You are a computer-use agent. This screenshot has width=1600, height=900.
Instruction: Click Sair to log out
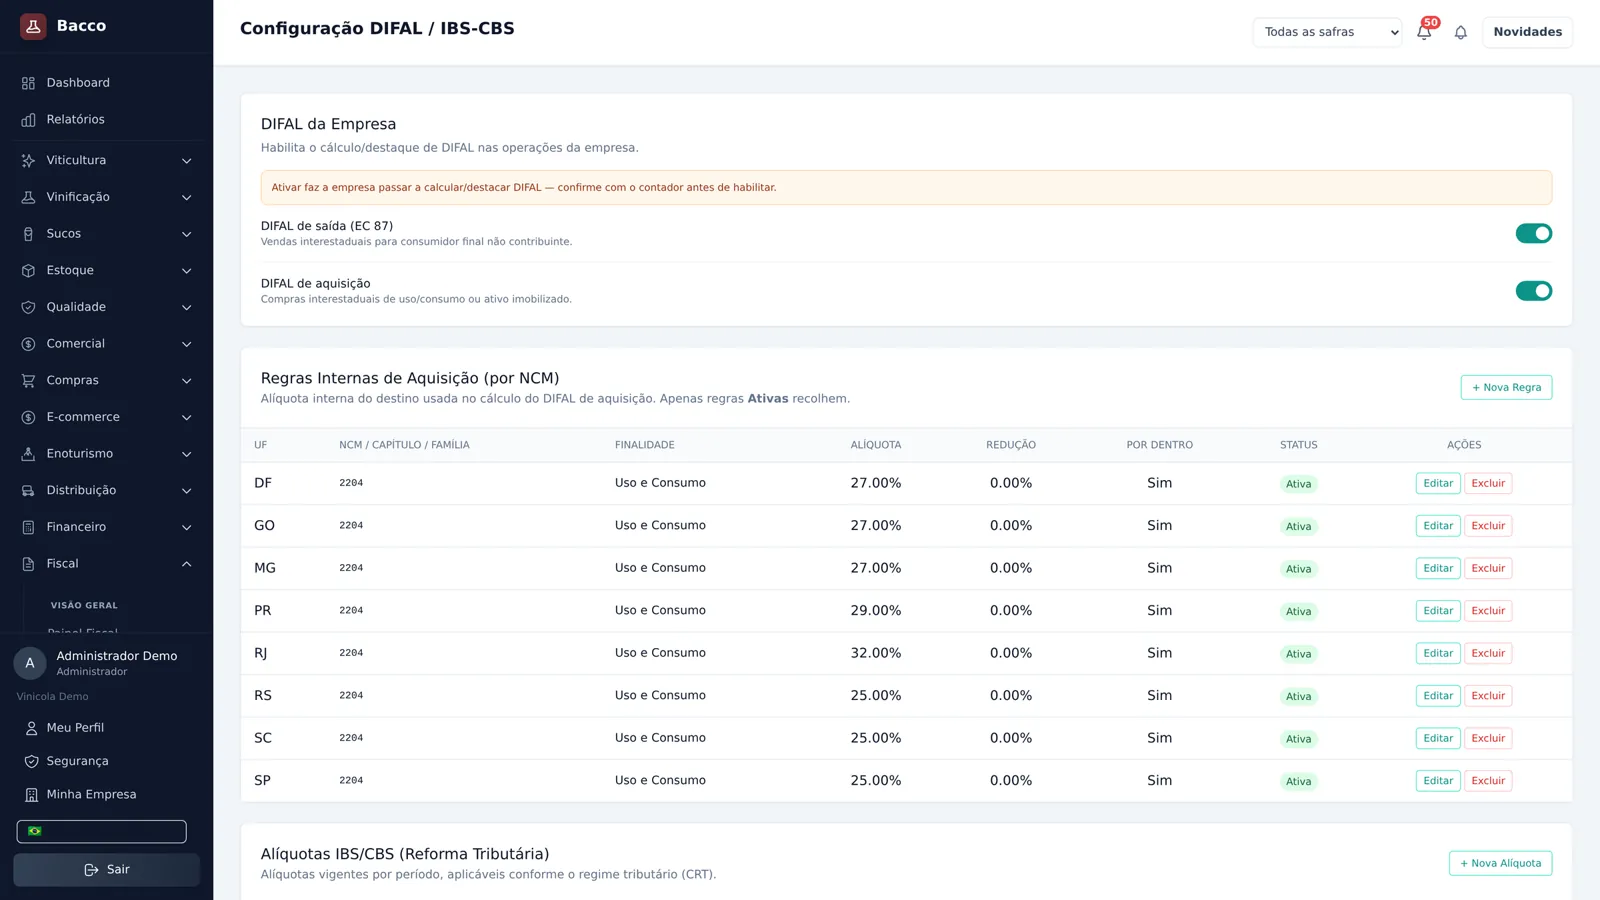tap(106, 870)
